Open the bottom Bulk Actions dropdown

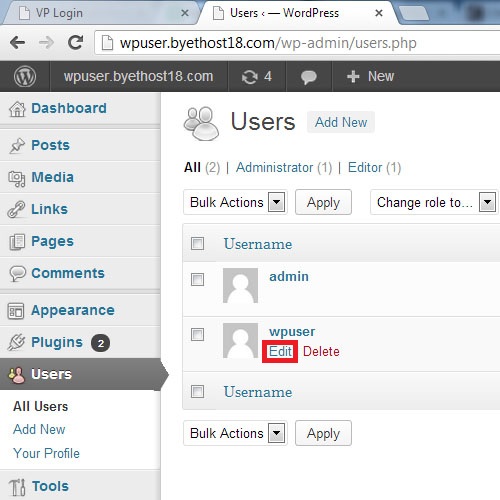(x=235, y=433)
